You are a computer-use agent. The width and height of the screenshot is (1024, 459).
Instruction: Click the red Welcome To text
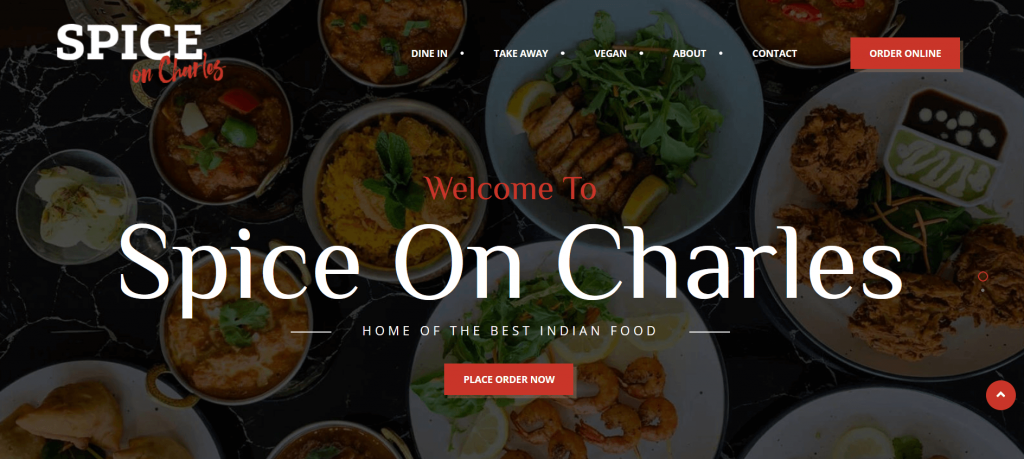pos(511,189)
